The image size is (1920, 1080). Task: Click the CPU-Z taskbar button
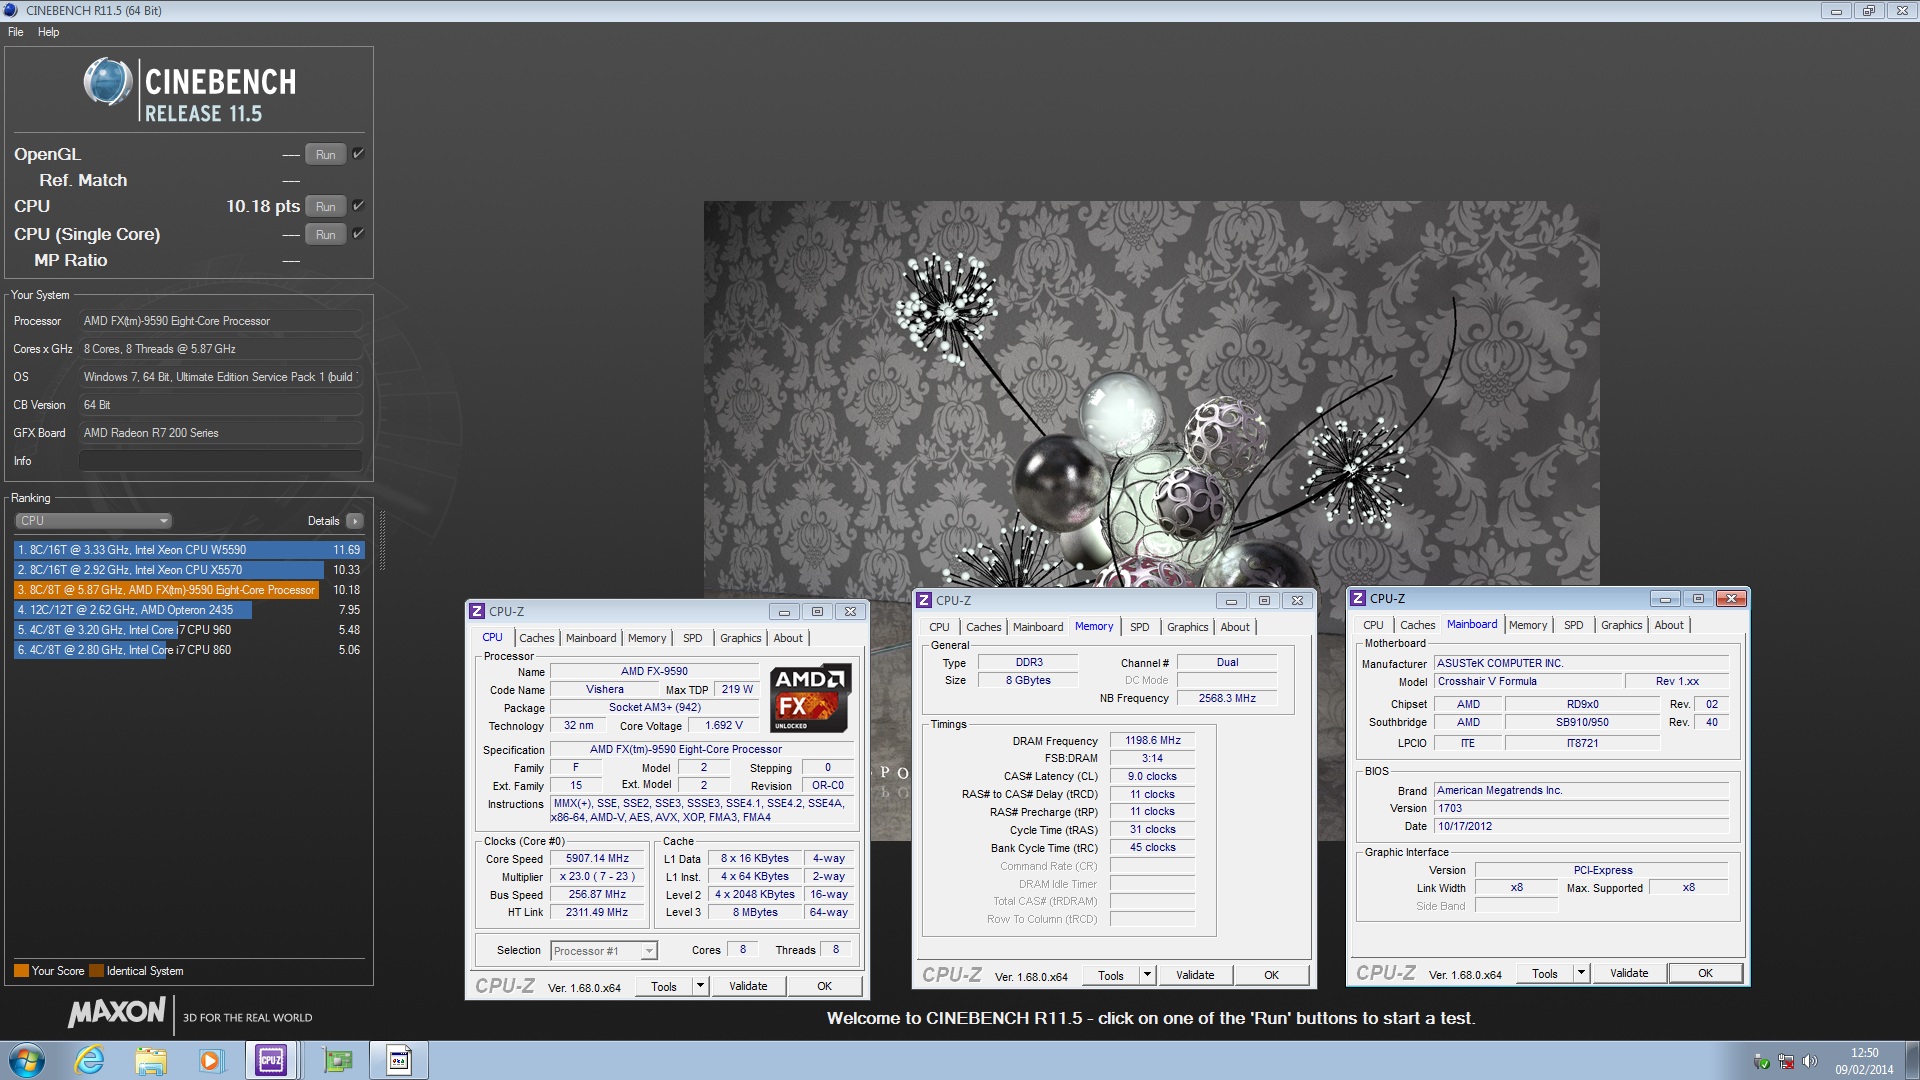coord(271,1060)
